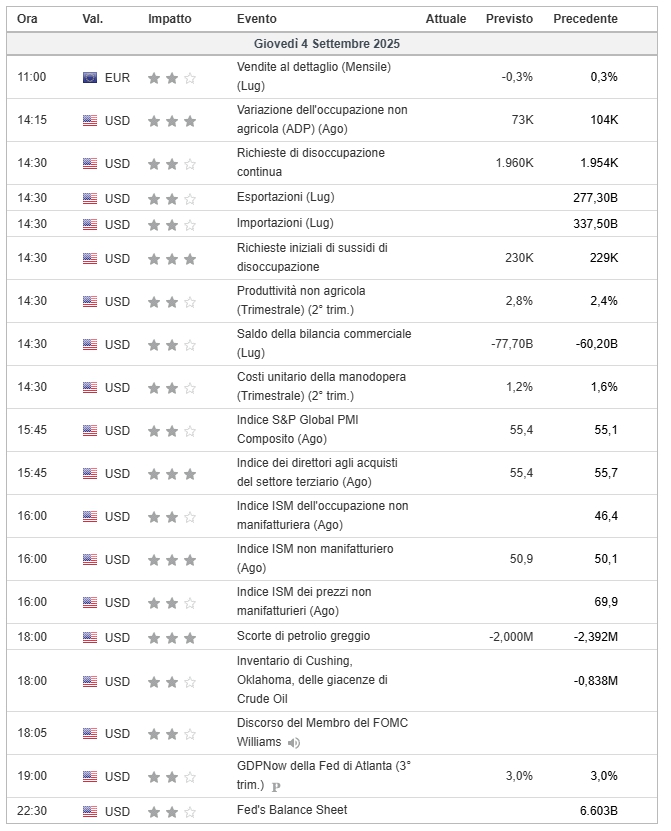Click the Impatto column header
Viewport: 671px width, 831px height.
[x=172, y=19]
